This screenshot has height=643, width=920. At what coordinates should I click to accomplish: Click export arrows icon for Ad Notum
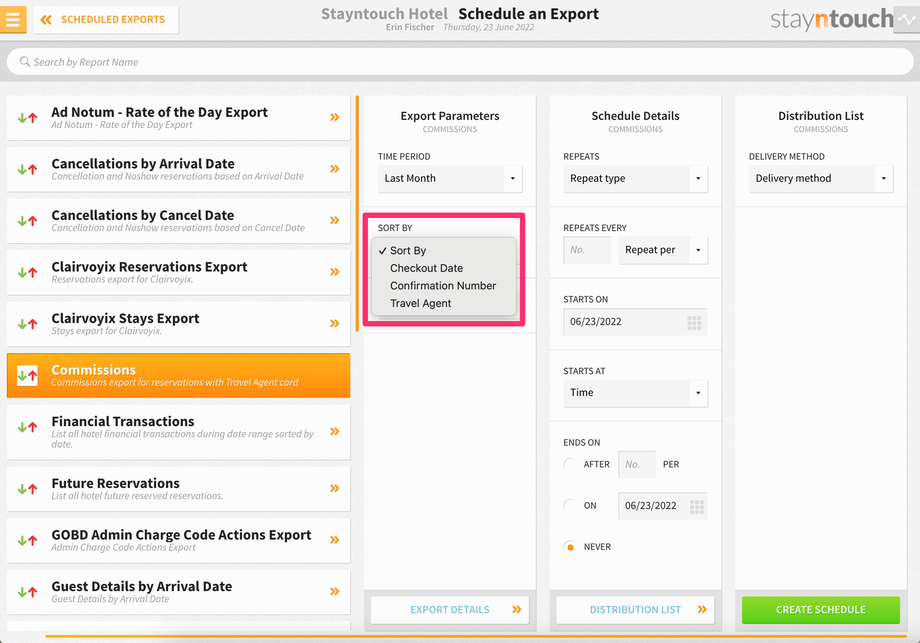click(x=27, y=118)
